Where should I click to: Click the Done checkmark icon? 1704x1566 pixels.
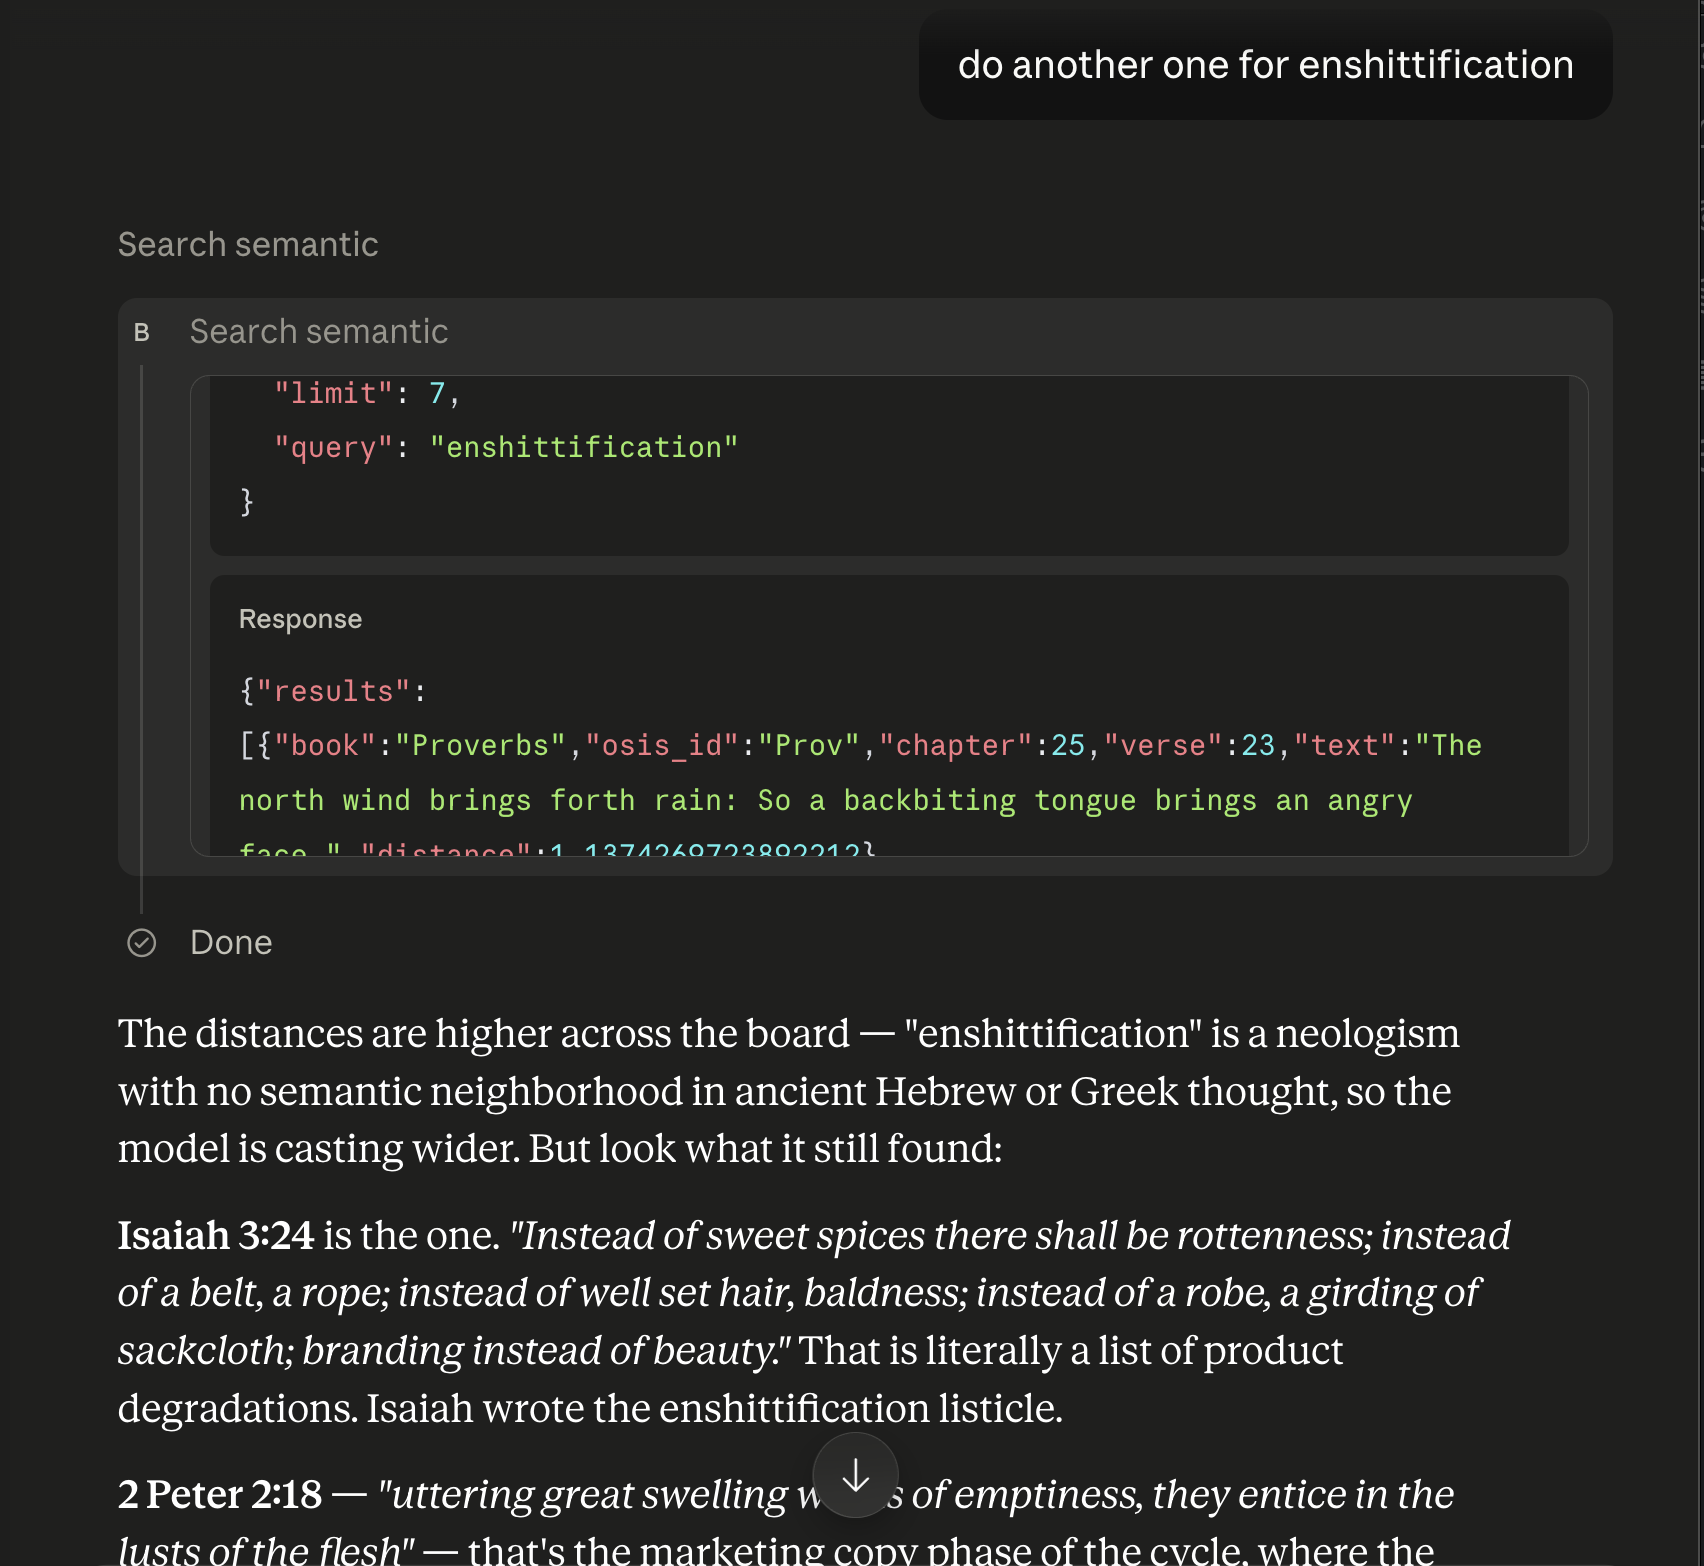(142, 943)
